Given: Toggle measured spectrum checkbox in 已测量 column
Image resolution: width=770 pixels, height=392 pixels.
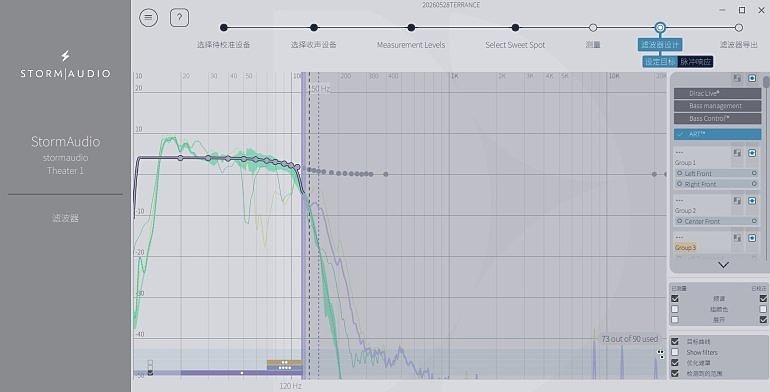Looking at the screenshot, I should pos(675,299).
